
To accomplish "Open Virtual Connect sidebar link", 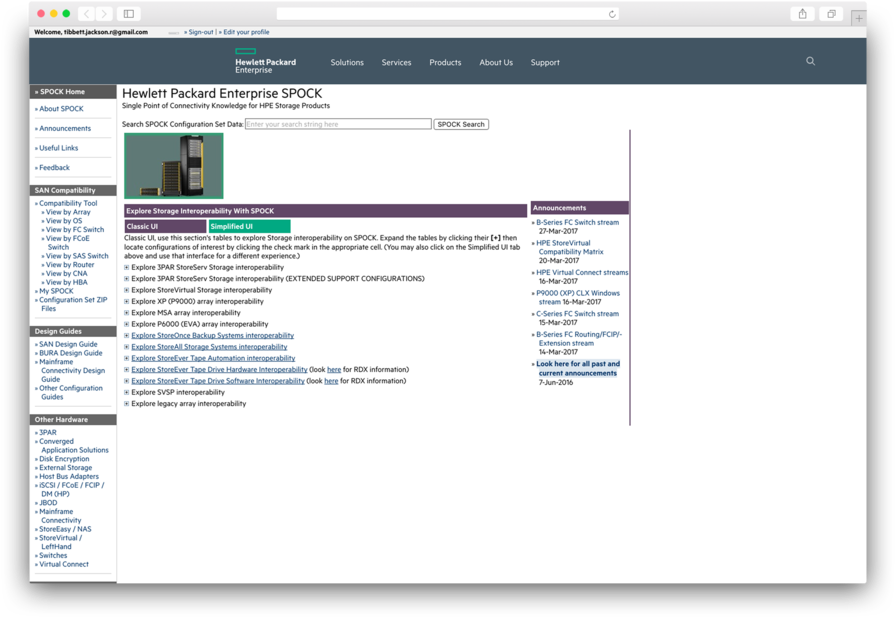I will (63, 564).
